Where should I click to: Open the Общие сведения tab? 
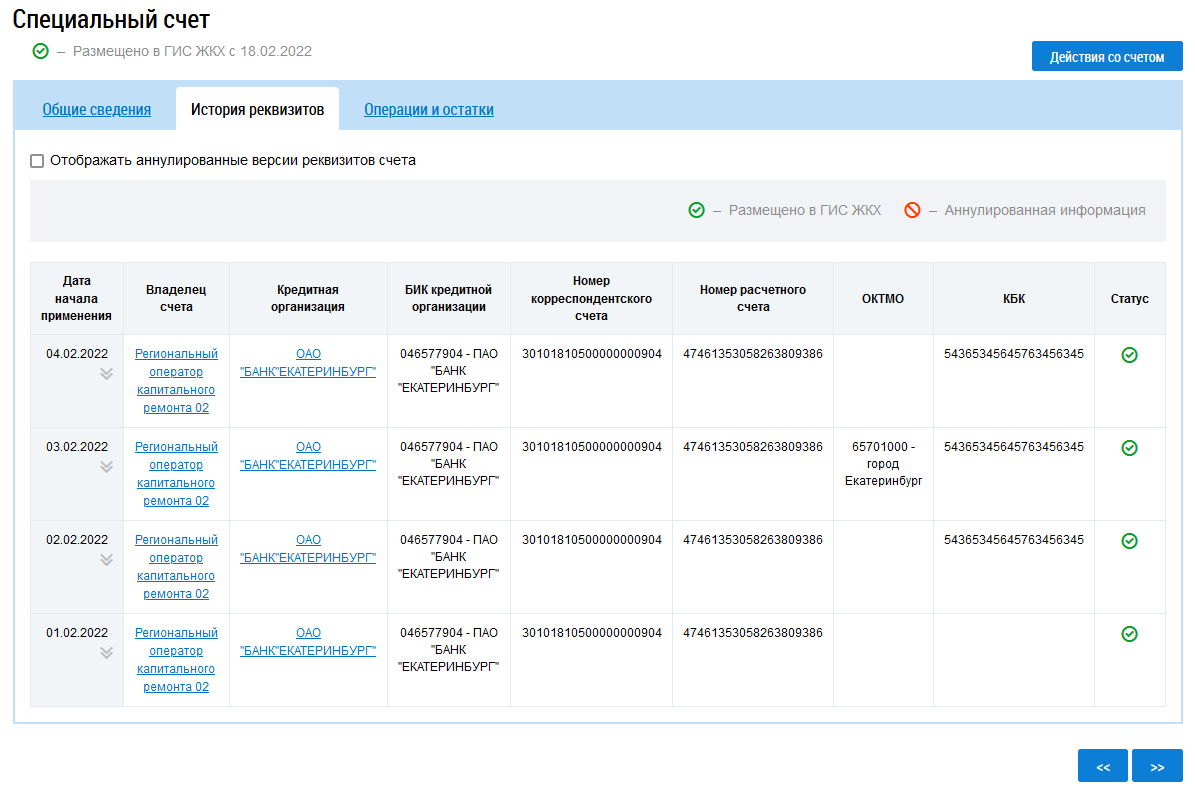coord(96,110)
